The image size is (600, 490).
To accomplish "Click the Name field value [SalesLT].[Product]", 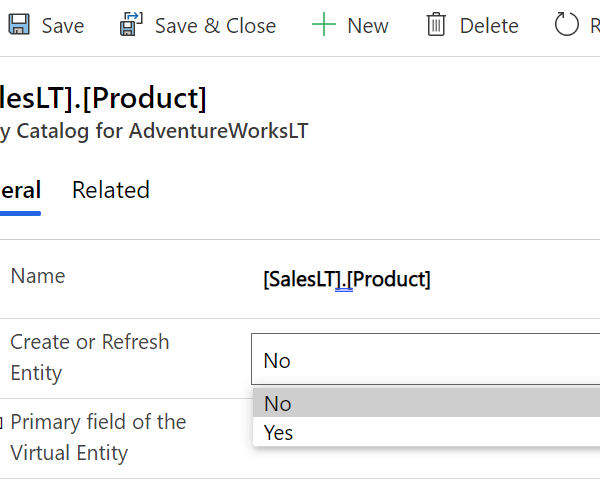I will pyautogui.click(x=347, y=279).
